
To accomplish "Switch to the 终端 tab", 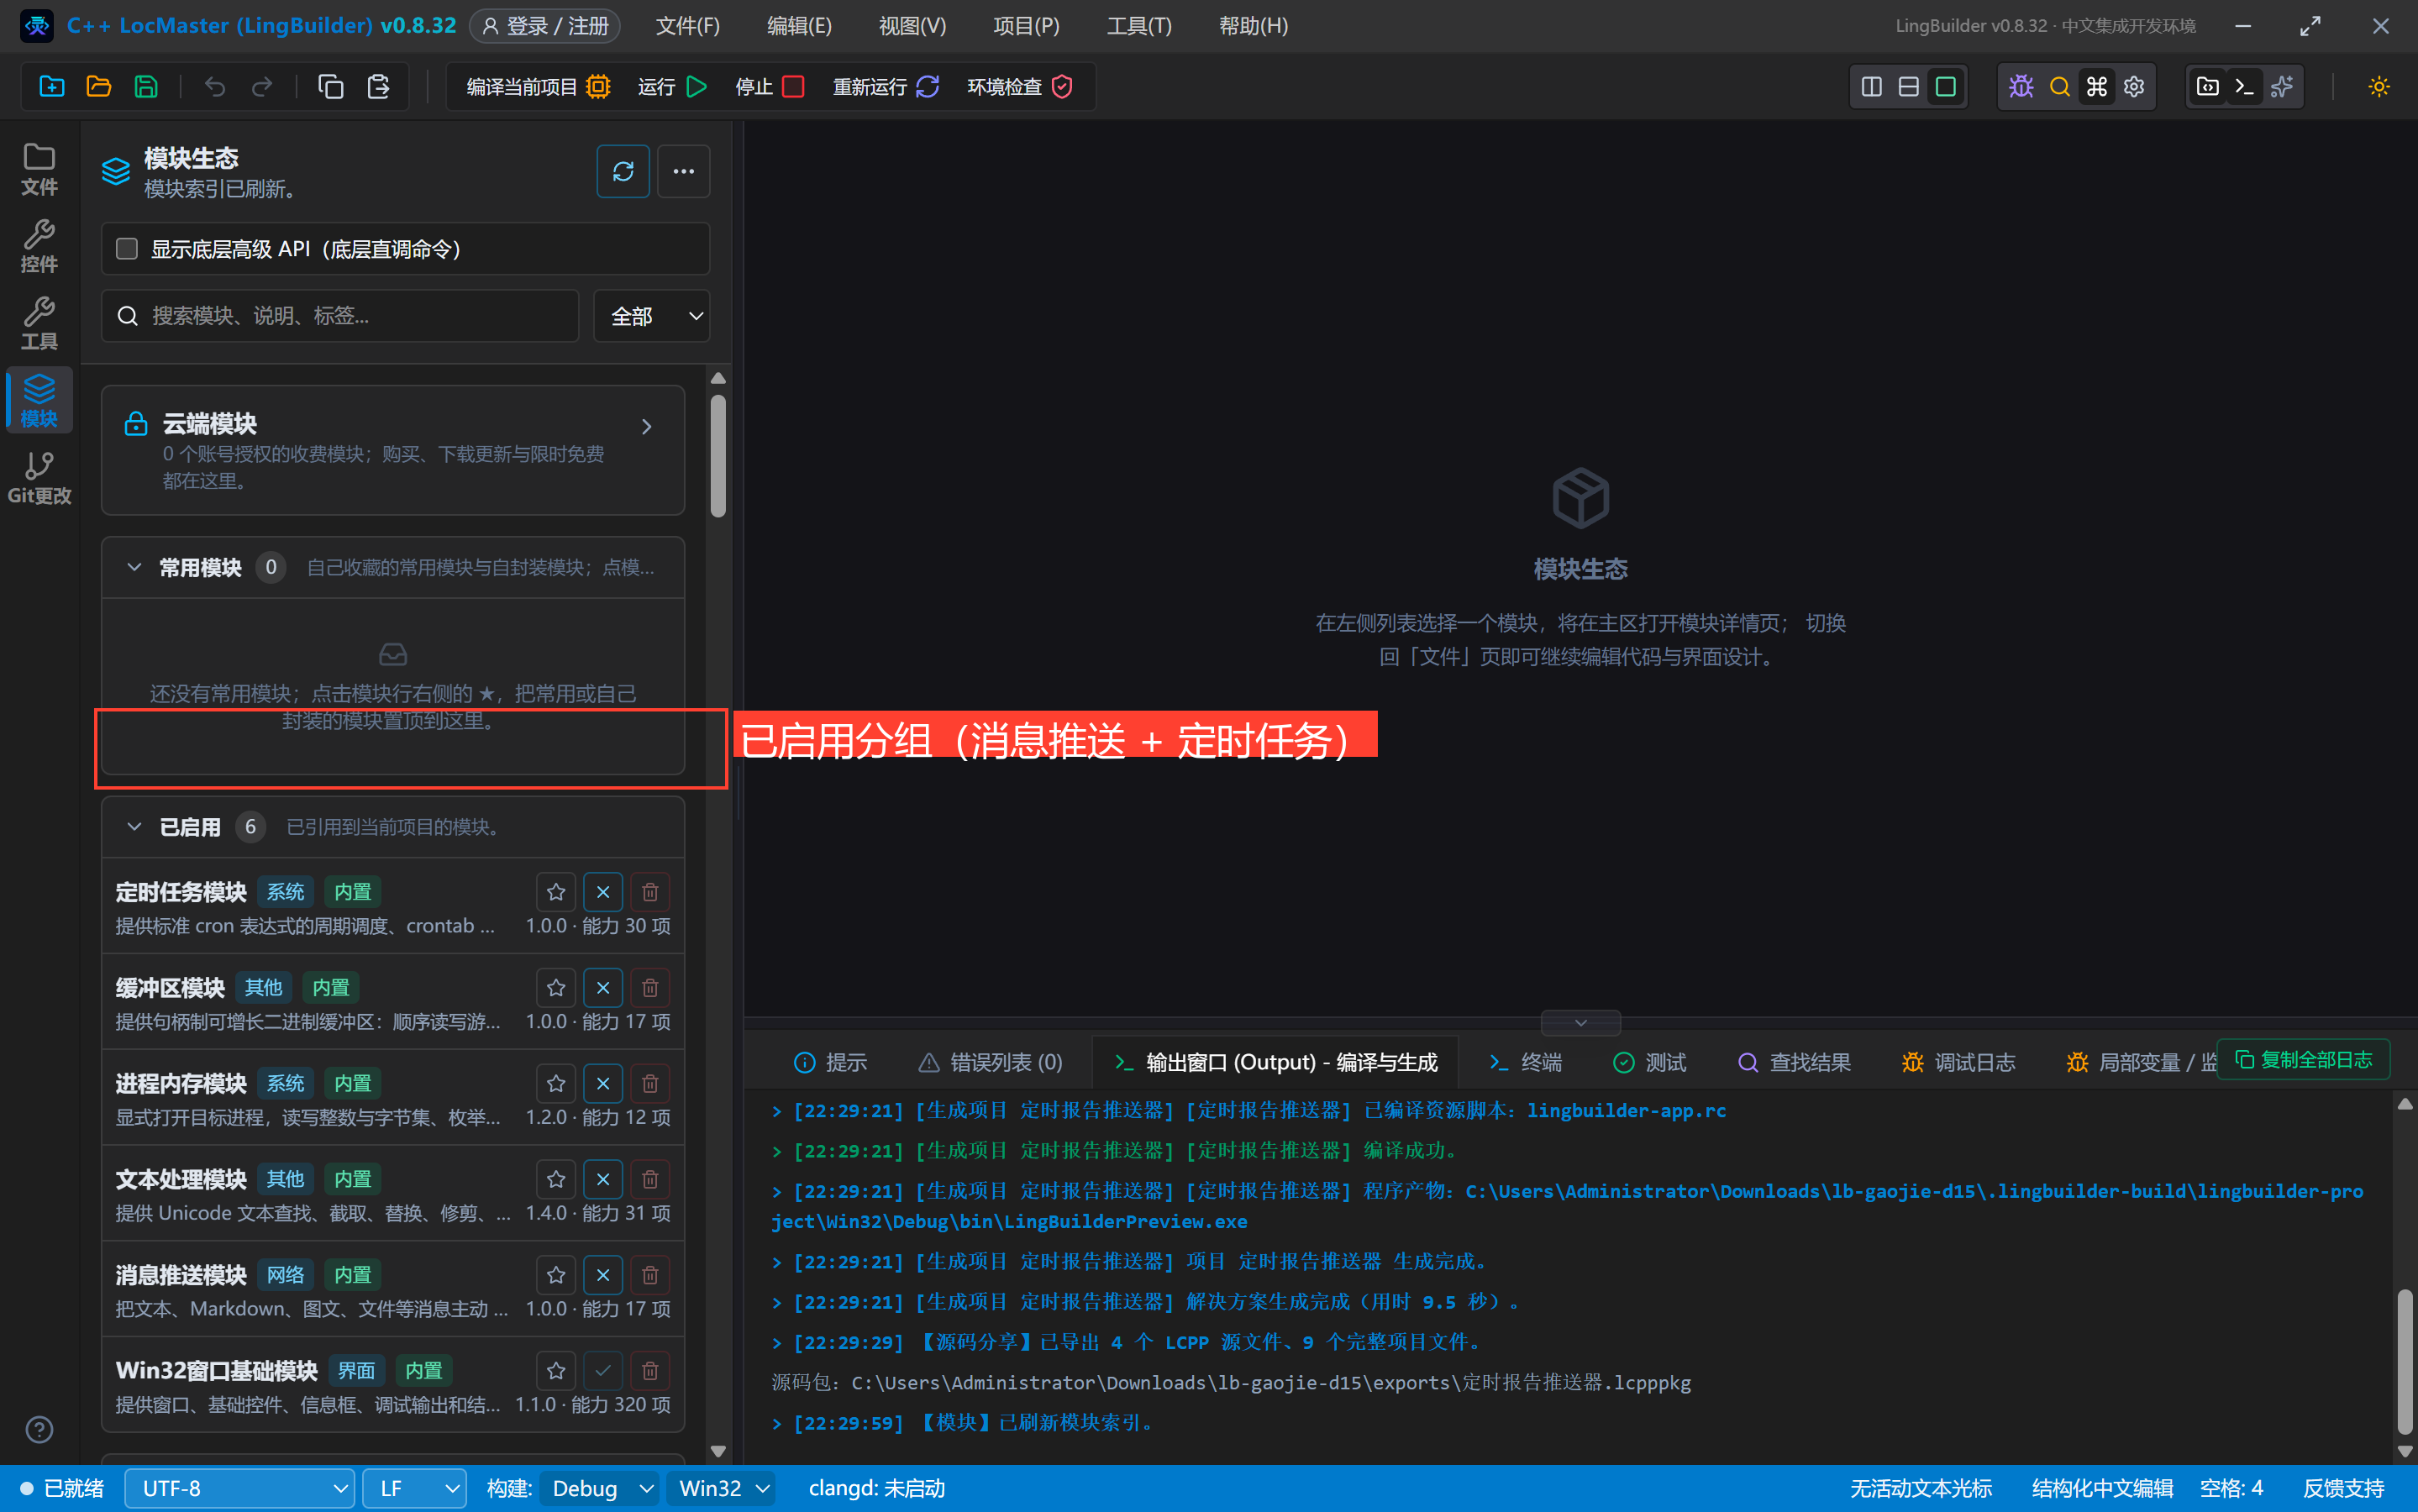I will (x=1526, y=1062).
